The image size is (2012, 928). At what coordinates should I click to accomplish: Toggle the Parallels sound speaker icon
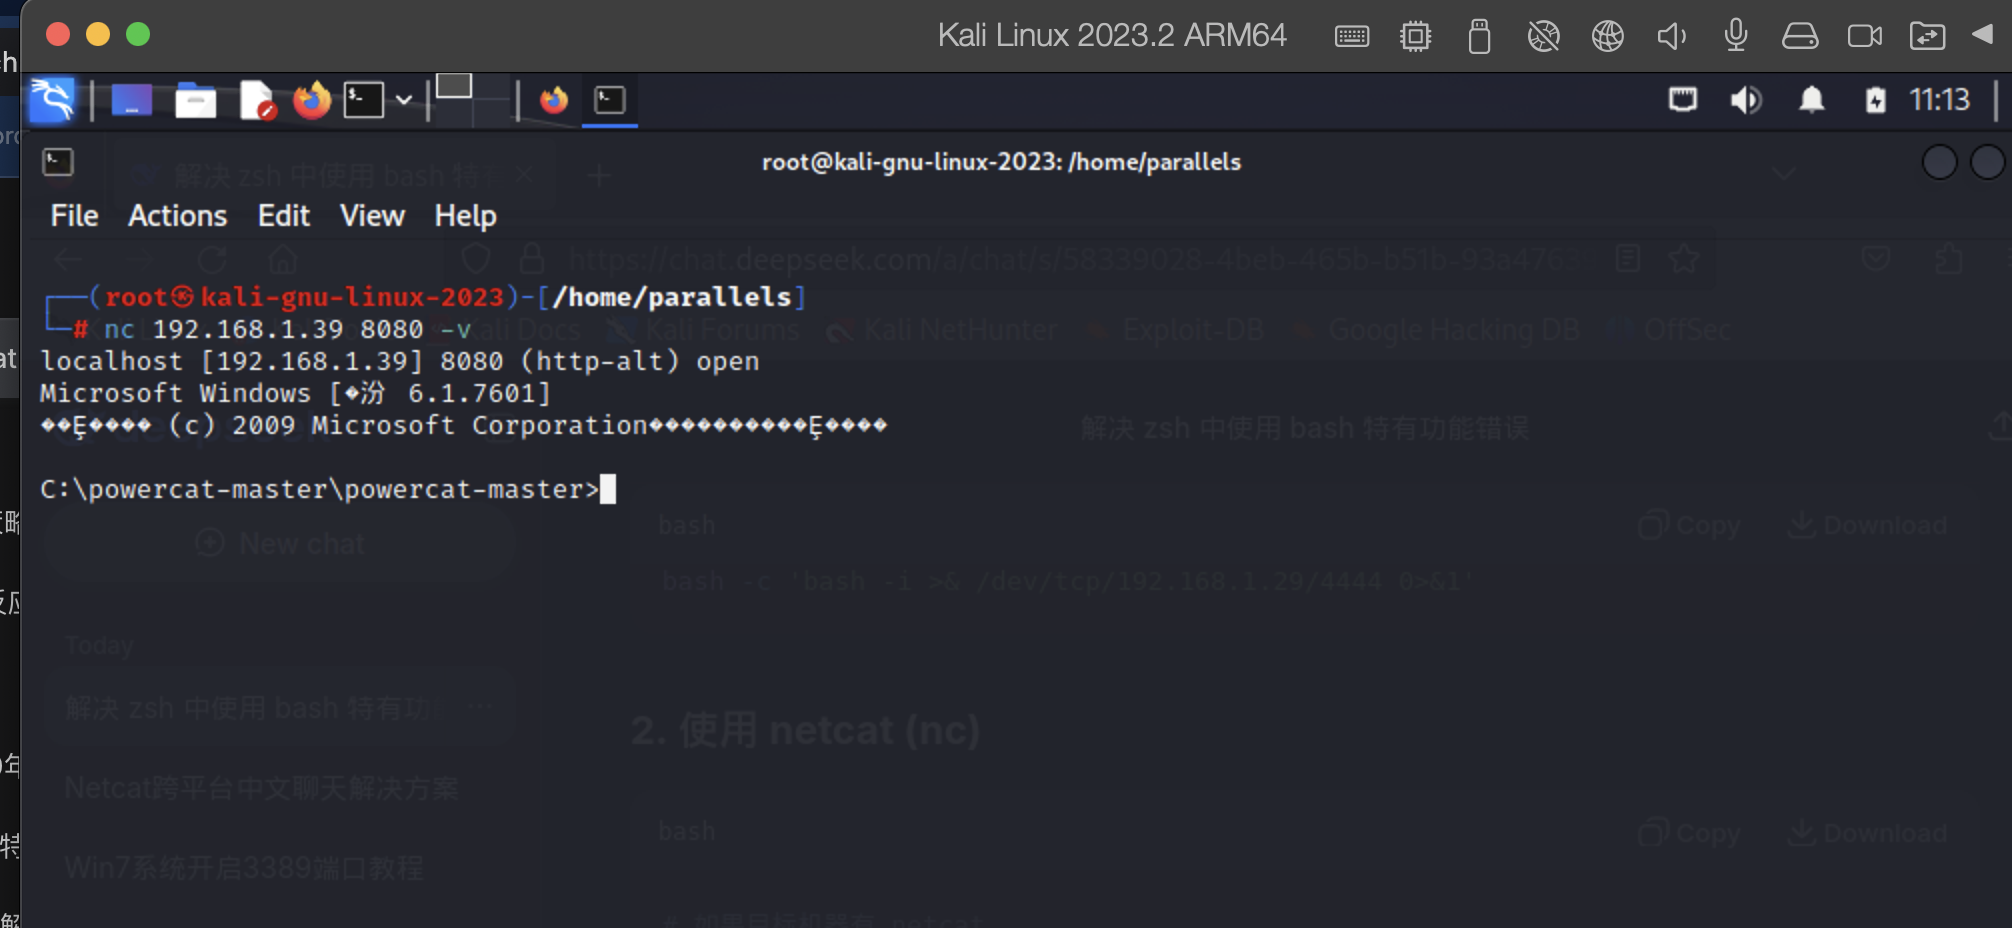point(1672,36)
